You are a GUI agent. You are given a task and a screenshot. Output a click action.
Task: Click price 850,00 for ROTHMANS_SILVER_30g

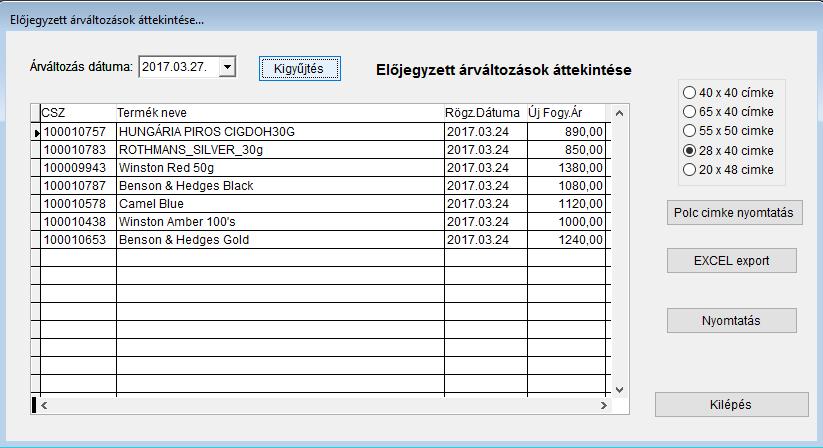[x=566, y=150]
